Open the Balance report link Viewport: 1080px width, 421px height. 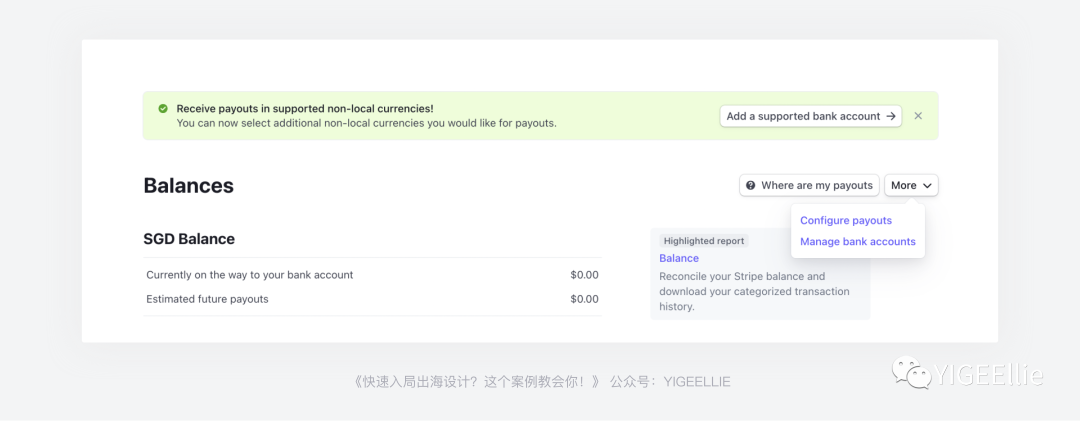[x=679, y=258]
